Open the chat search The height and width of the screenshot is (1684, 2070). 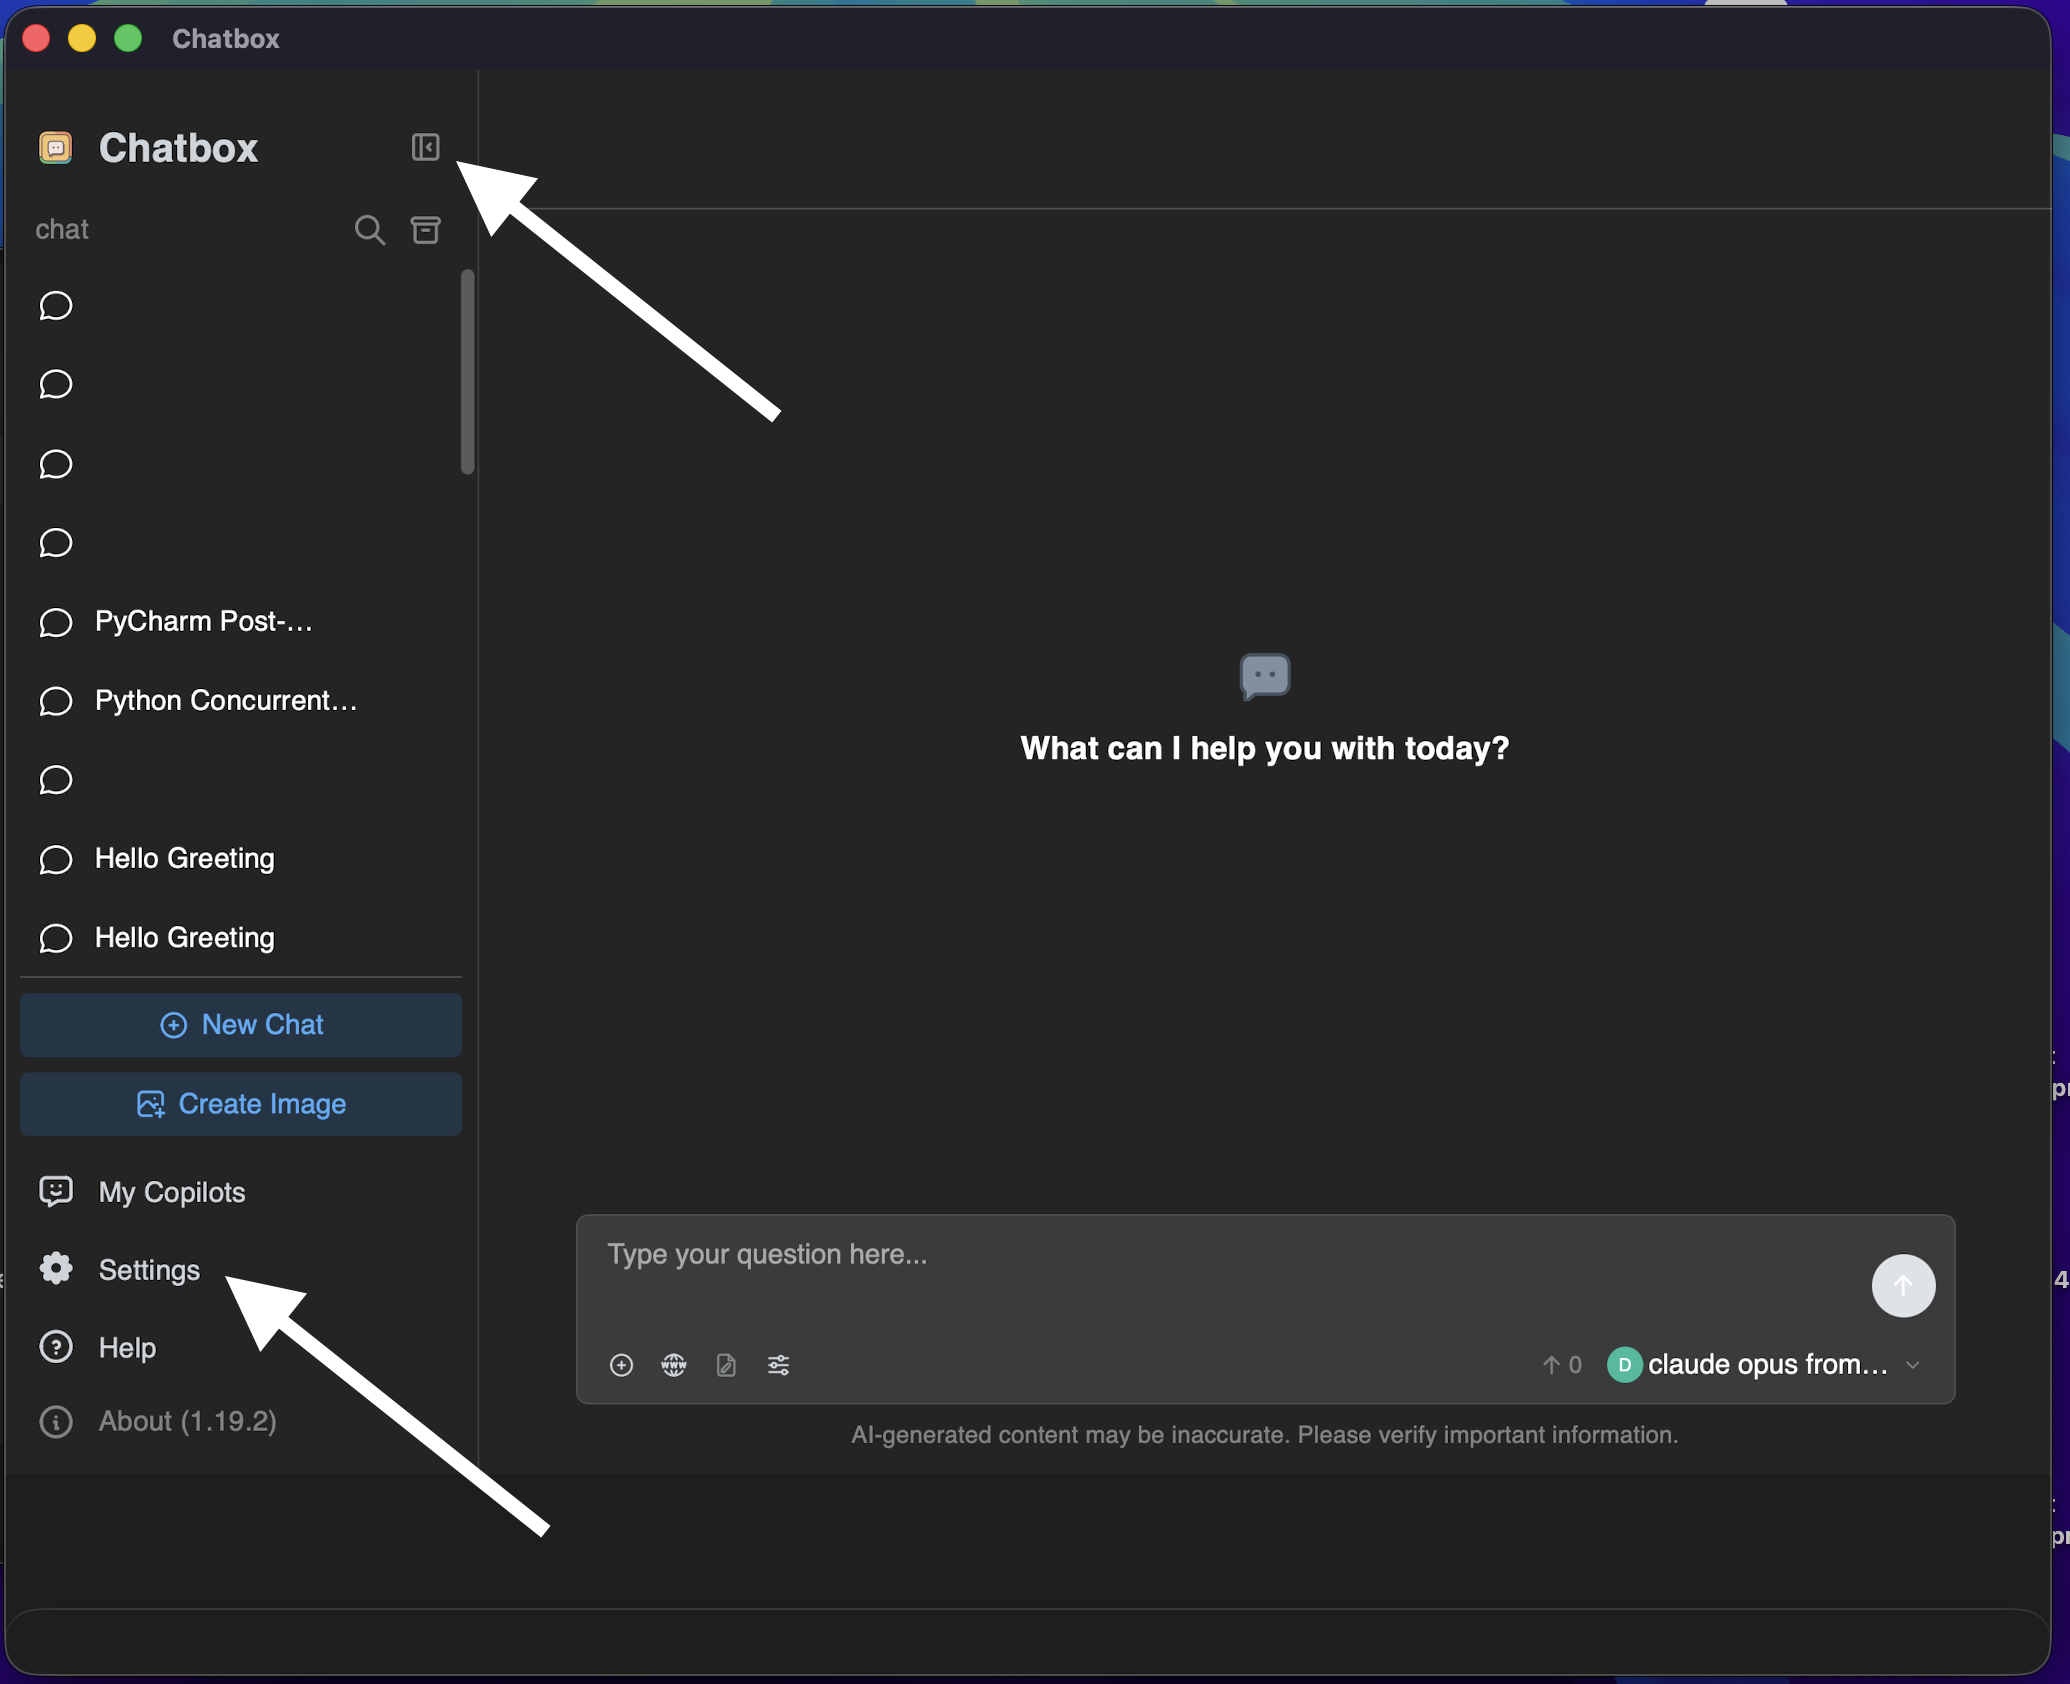click(369, 229)
